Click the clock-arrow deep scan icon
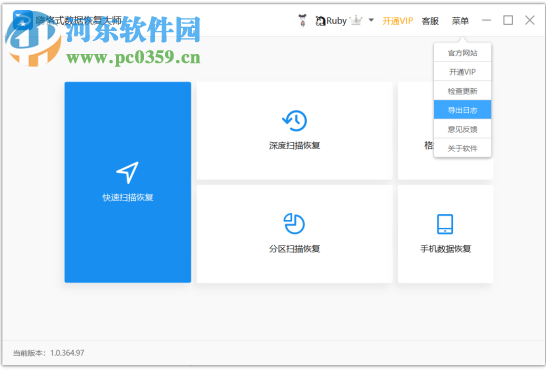This screenshot has width=546, height=372. [x=294, y=121]
